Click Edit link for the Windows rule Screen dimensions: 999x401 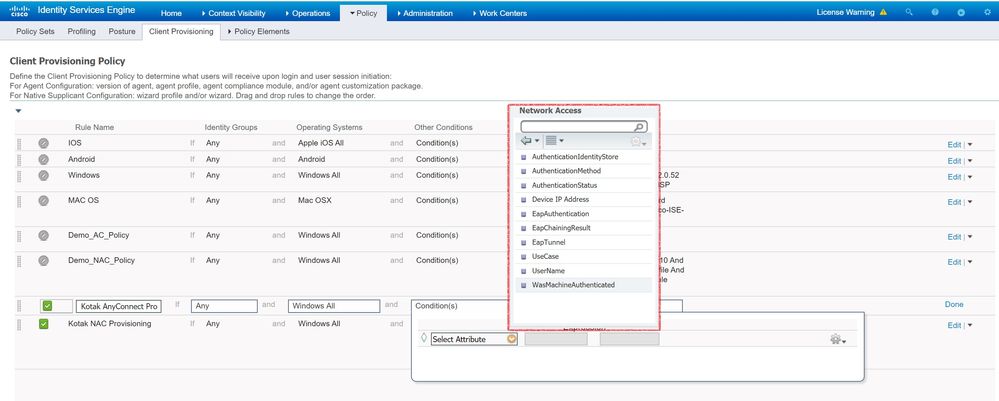click(x=954, y=177)
